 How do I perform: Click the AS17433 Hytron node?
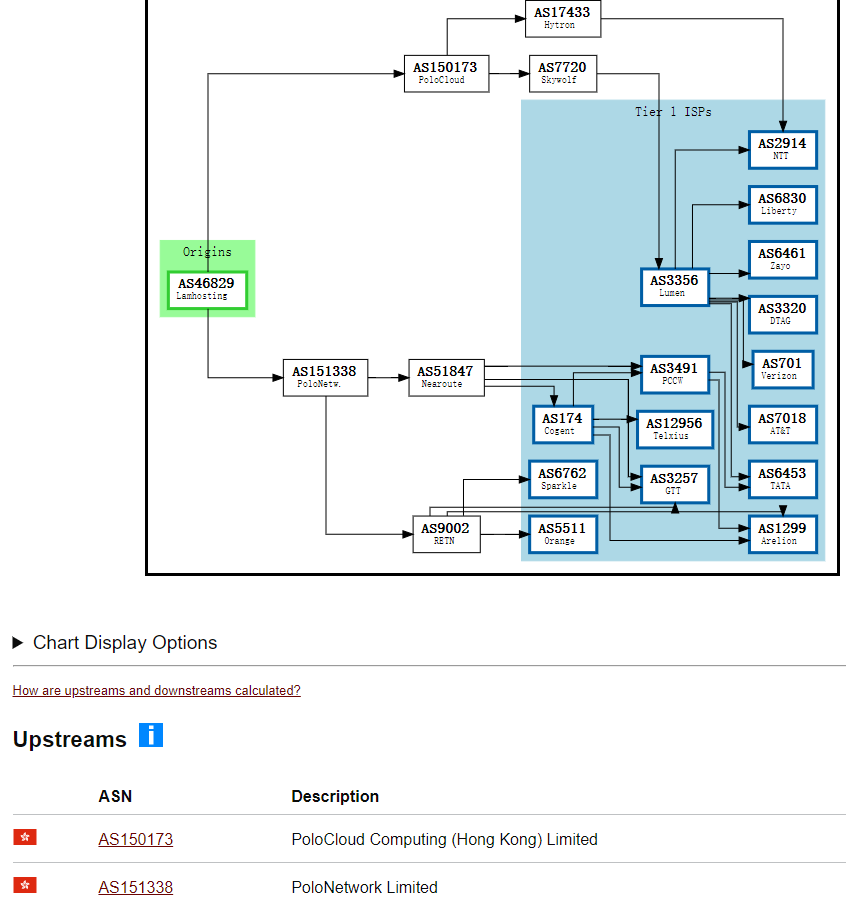562,18
